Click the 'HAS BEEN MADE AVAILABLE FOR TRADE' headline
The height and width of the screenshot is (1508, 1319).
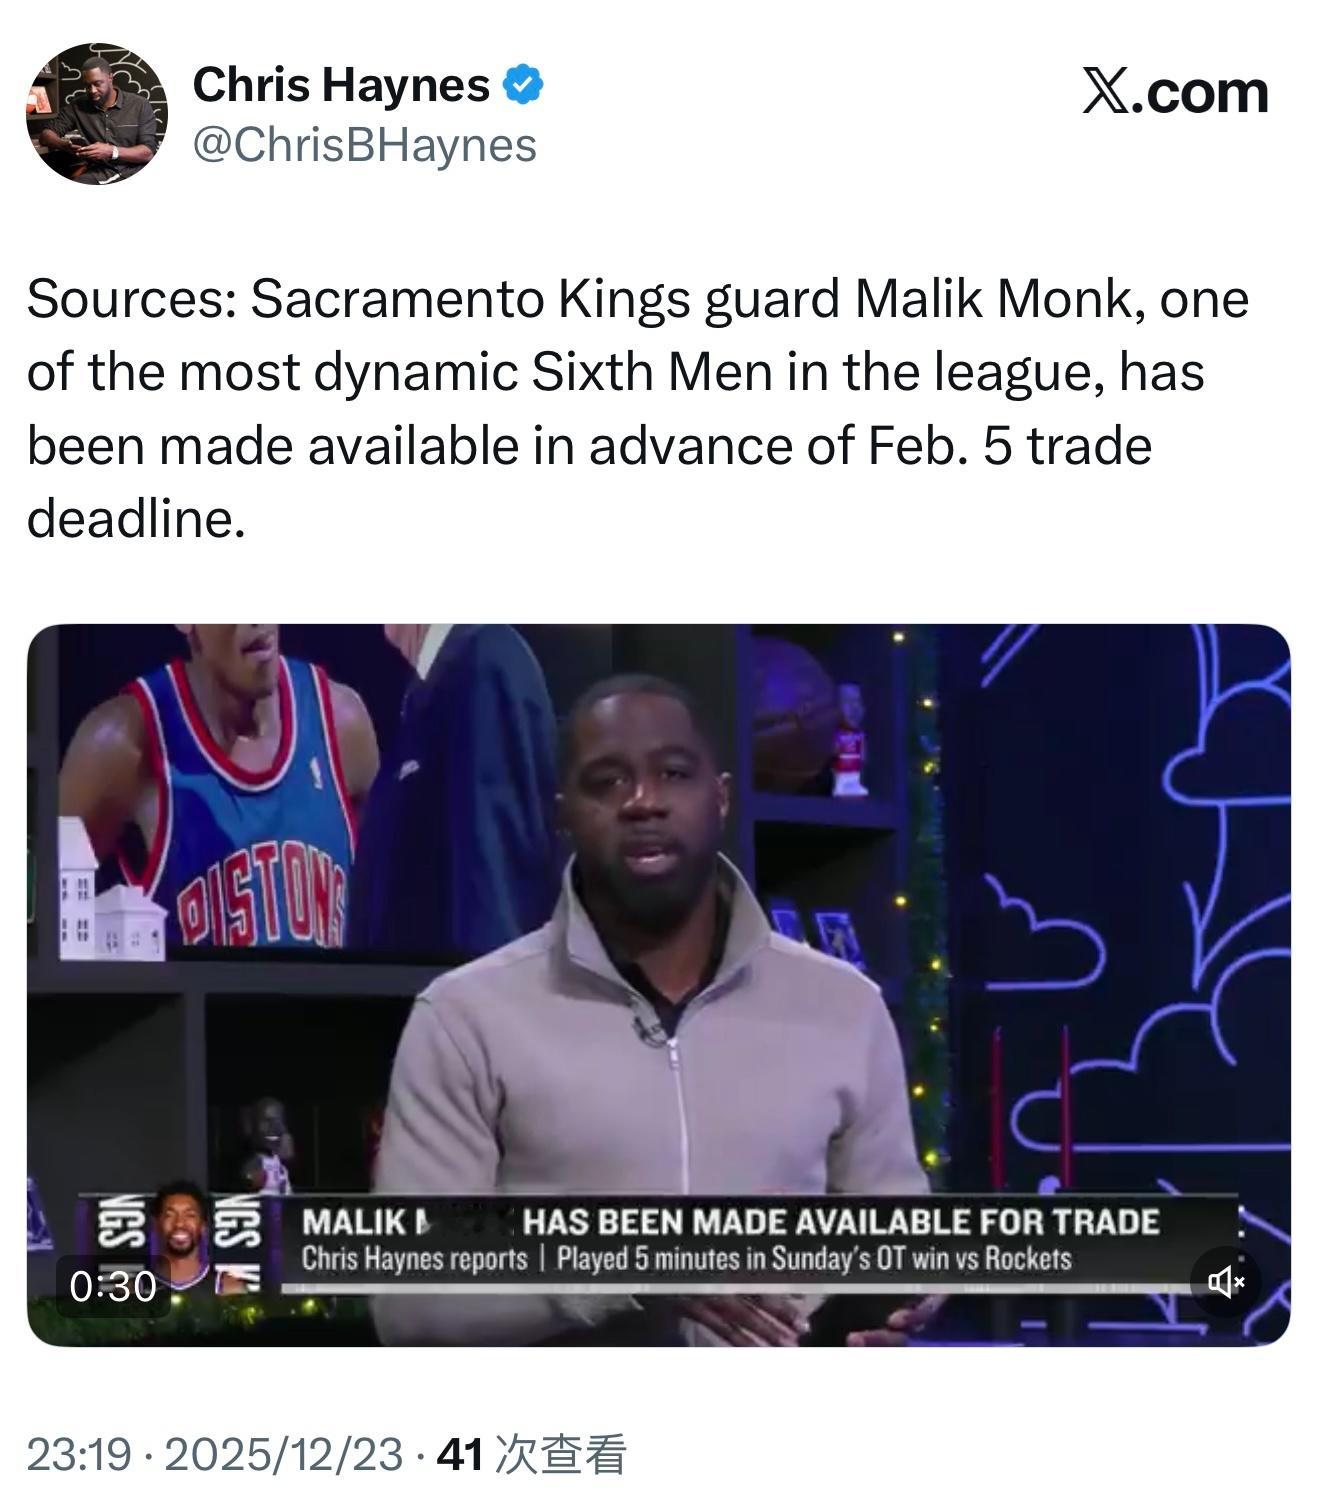pyautogui.click(x=841, y=1222)
